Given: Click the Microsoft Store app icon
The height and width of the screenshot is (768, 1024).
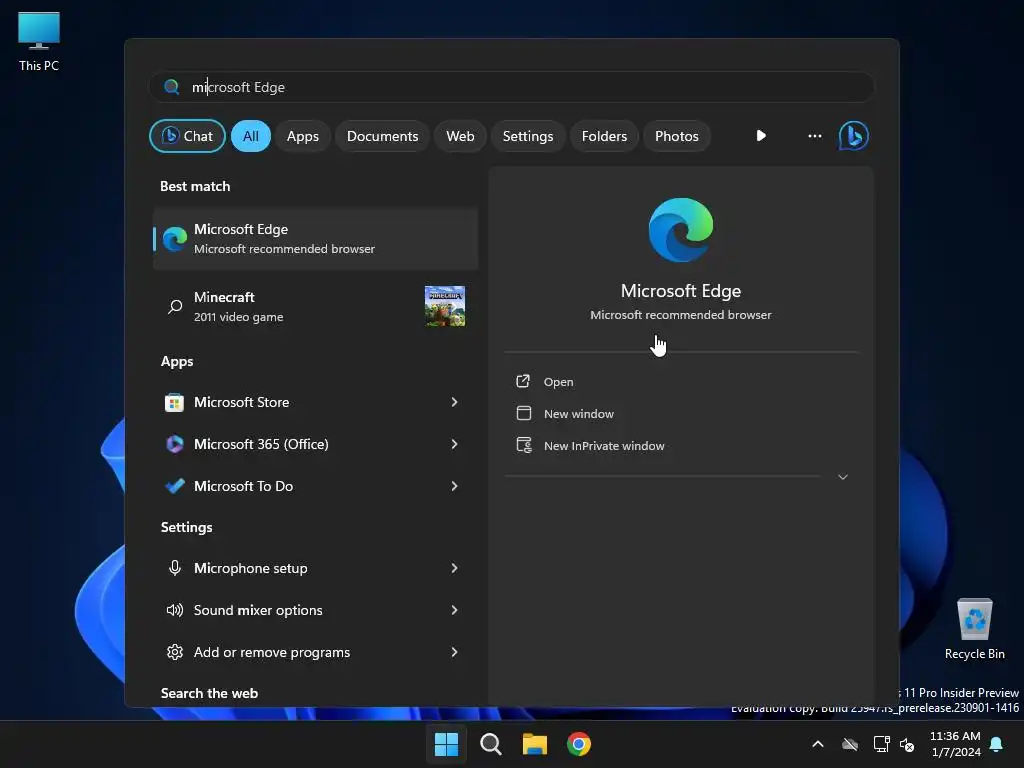Looking at the screenshot, I should [x=174, y=402].
